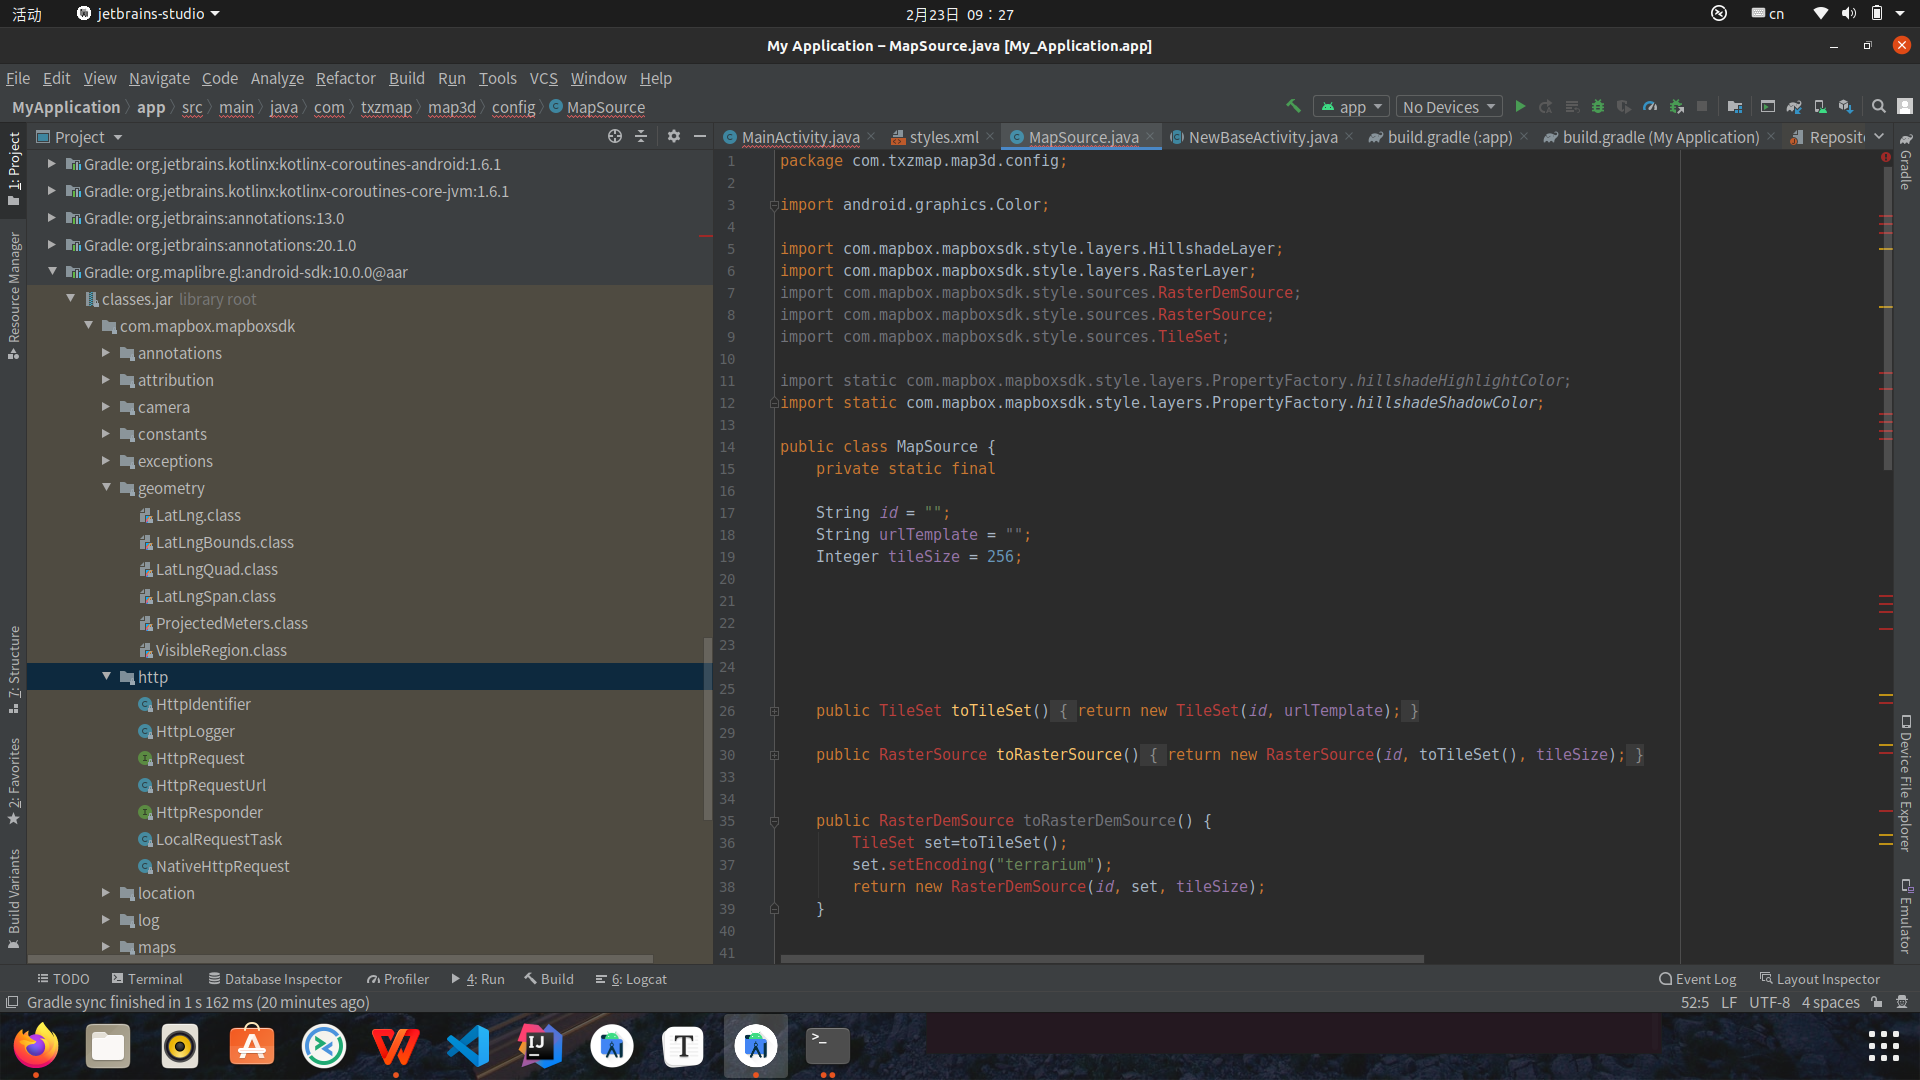Run the app with the green Run icon
The width and height of the screenshot is (1920, 1080).
pos(1520,106)
